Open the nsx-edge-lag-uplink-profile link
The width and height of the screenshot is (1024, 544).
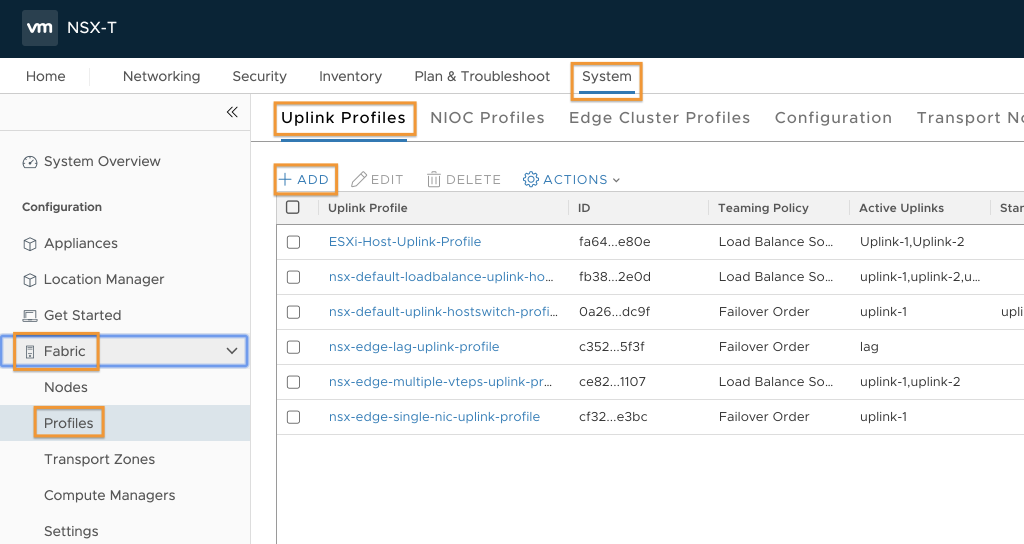[414, 347]
